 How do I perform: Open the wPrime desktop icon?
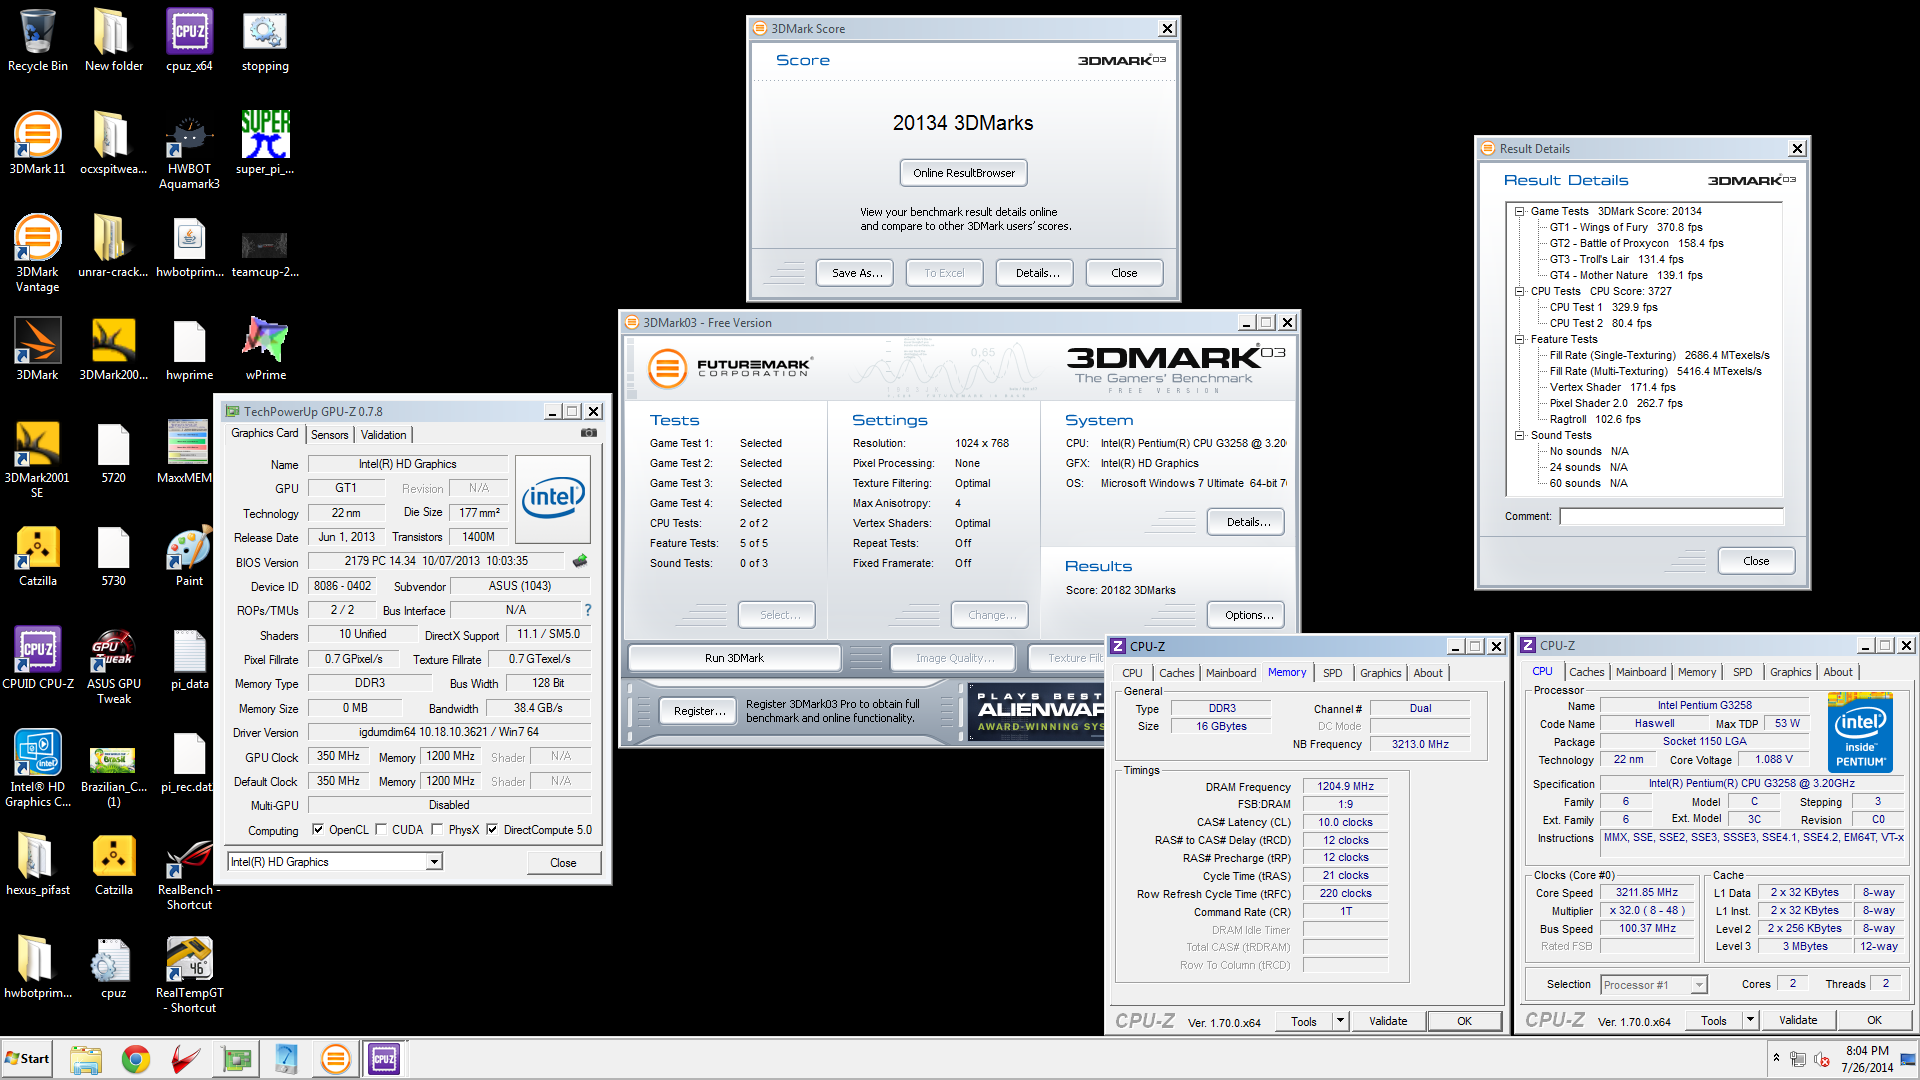tap(265, 350)
